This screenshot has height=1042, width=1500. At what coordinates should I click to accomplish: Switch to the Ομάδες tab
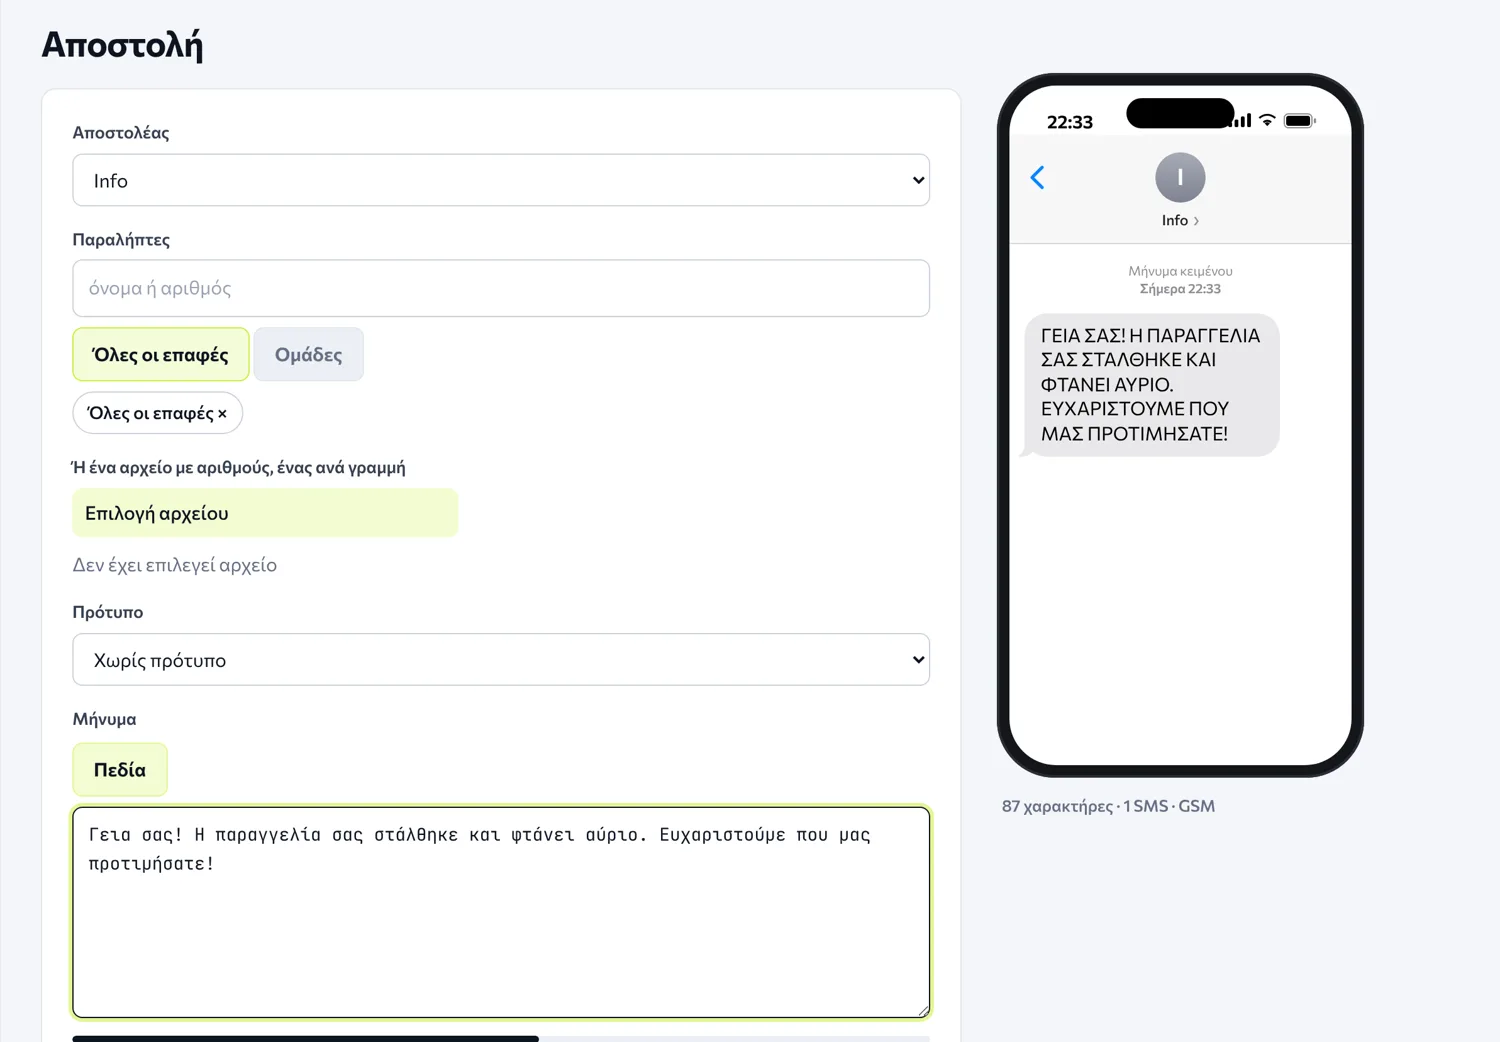coord(309,354)
